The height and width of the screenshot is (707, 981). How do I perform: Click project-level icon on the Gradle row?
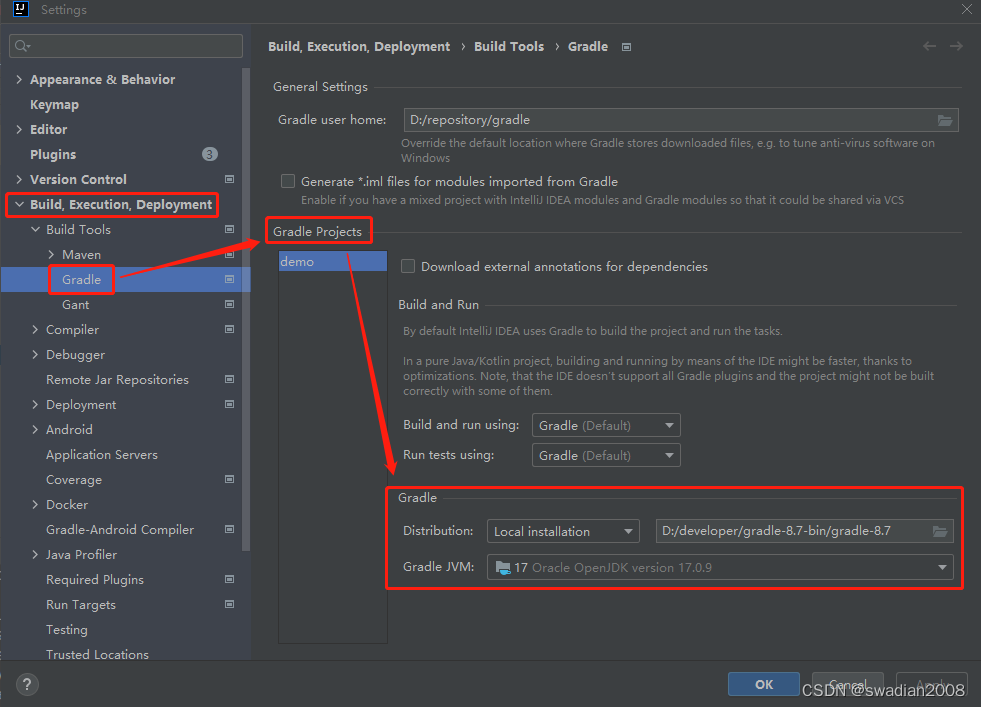click(x=230, y=280)
